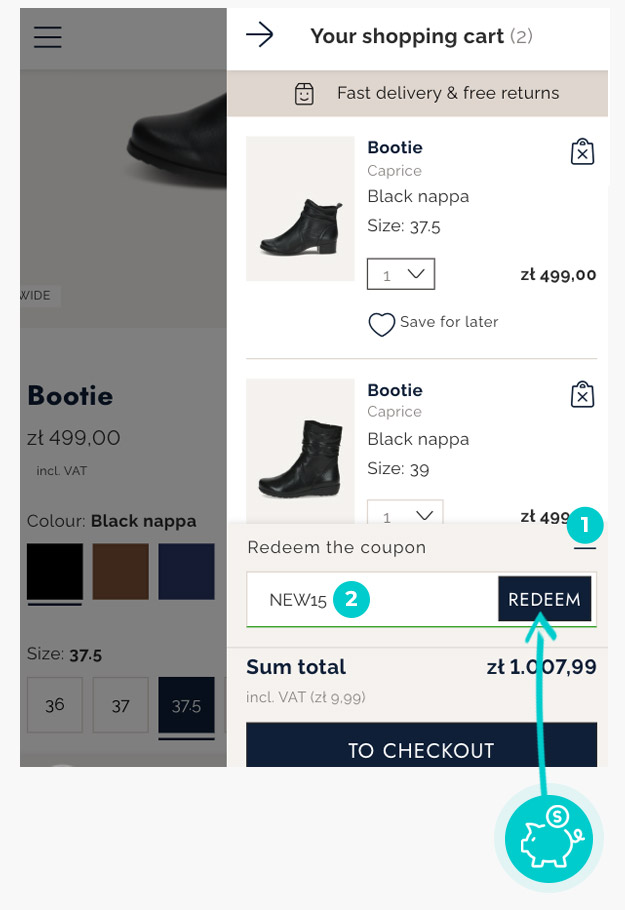Image resolution: width=625 pixels, height=910 pixels.
Task: Remove second Bootie size 39 from cart
Action: (x=582, y=394)
